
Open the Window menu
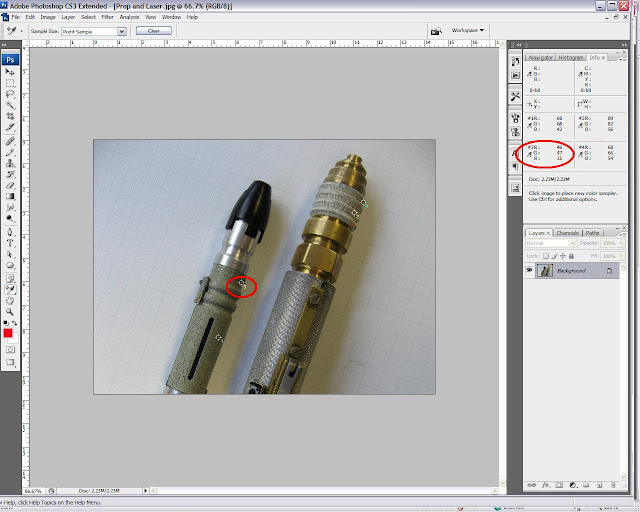pos(171,17)
